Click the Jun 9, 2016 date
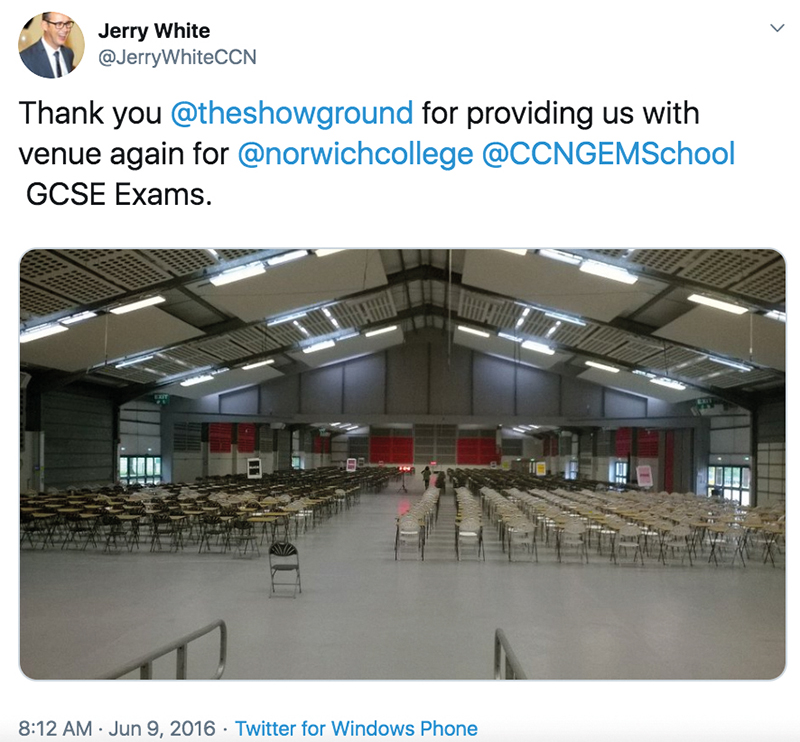 pos(162,728)
